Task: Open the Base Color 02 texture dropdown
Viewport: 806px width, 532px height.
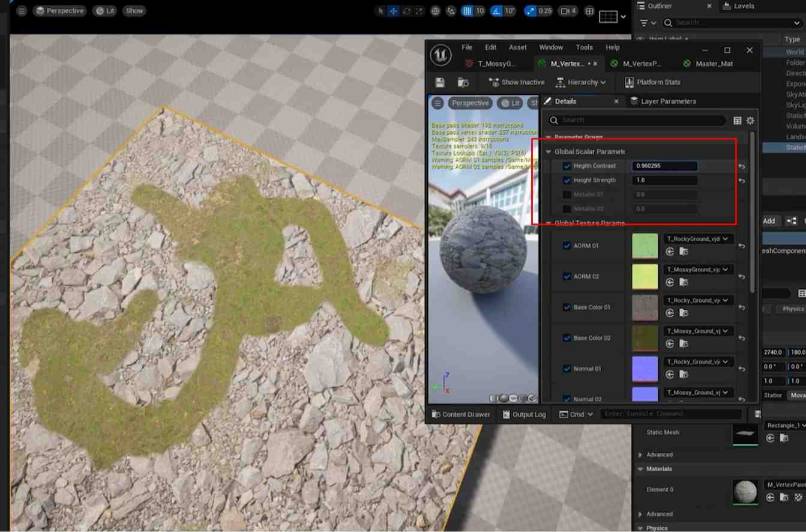Action: click(698, 331)
